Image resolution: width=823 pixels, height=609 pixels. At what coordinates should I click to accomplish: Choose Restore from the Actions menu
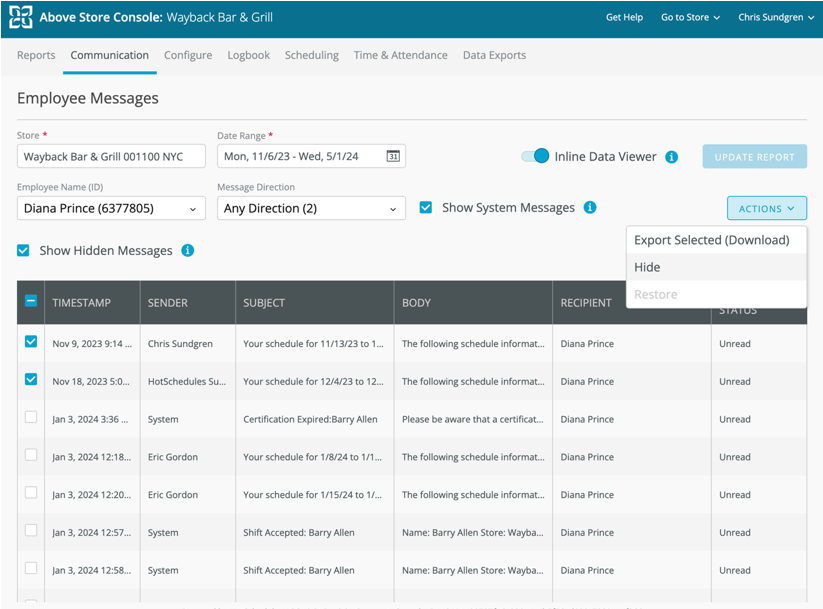[x=716, y=295]
